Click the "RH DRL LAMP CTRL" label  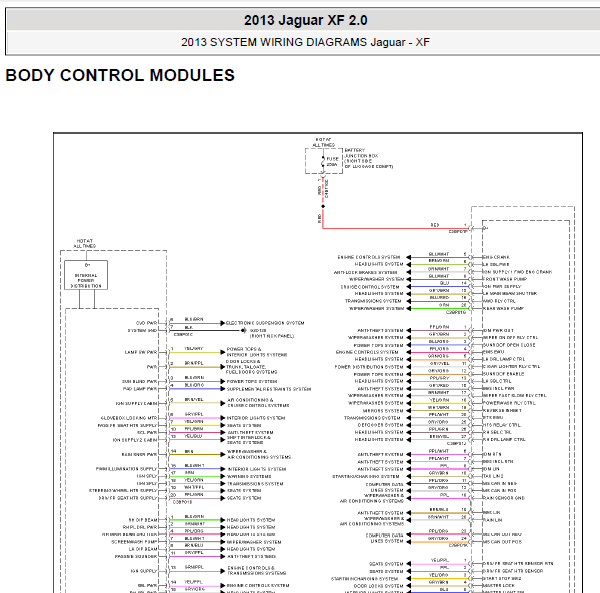(504, 439)
